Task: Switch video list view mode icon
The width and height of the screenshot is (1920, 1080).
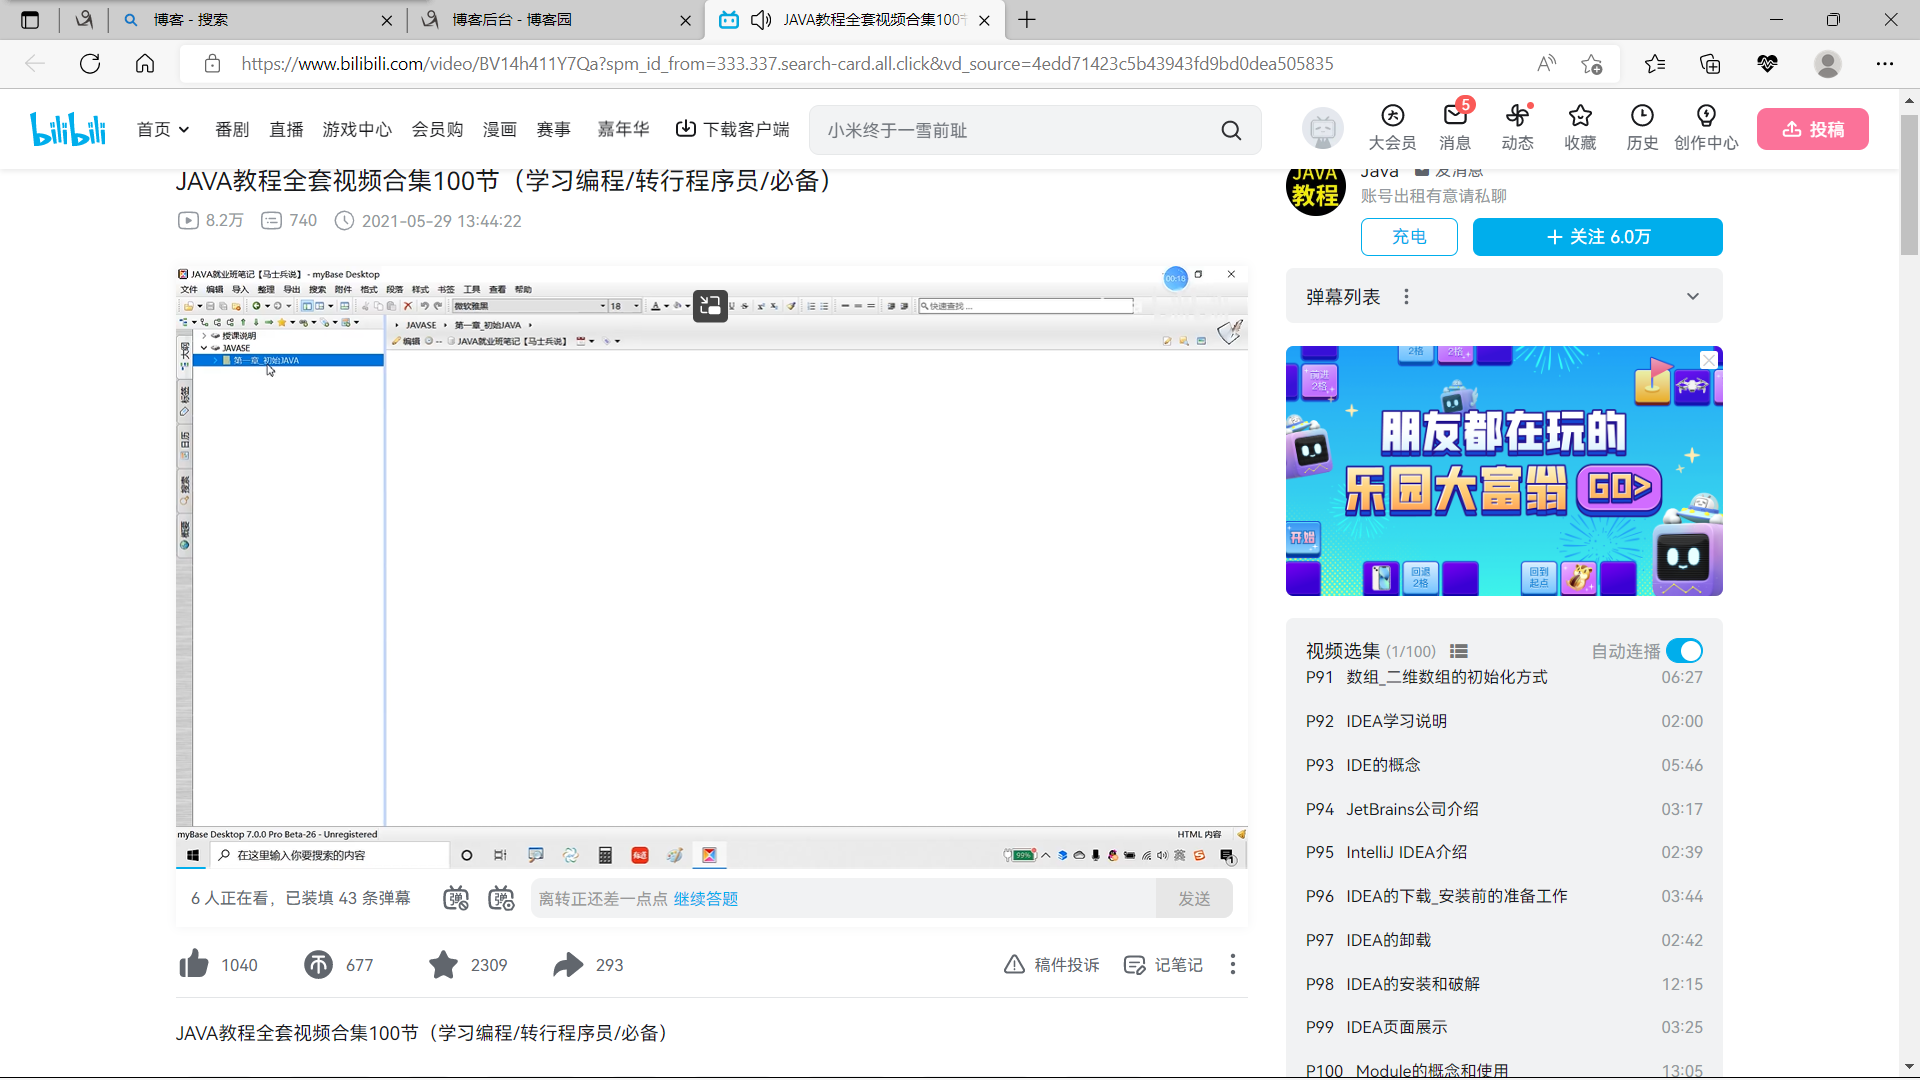Action: [1459, 651]
